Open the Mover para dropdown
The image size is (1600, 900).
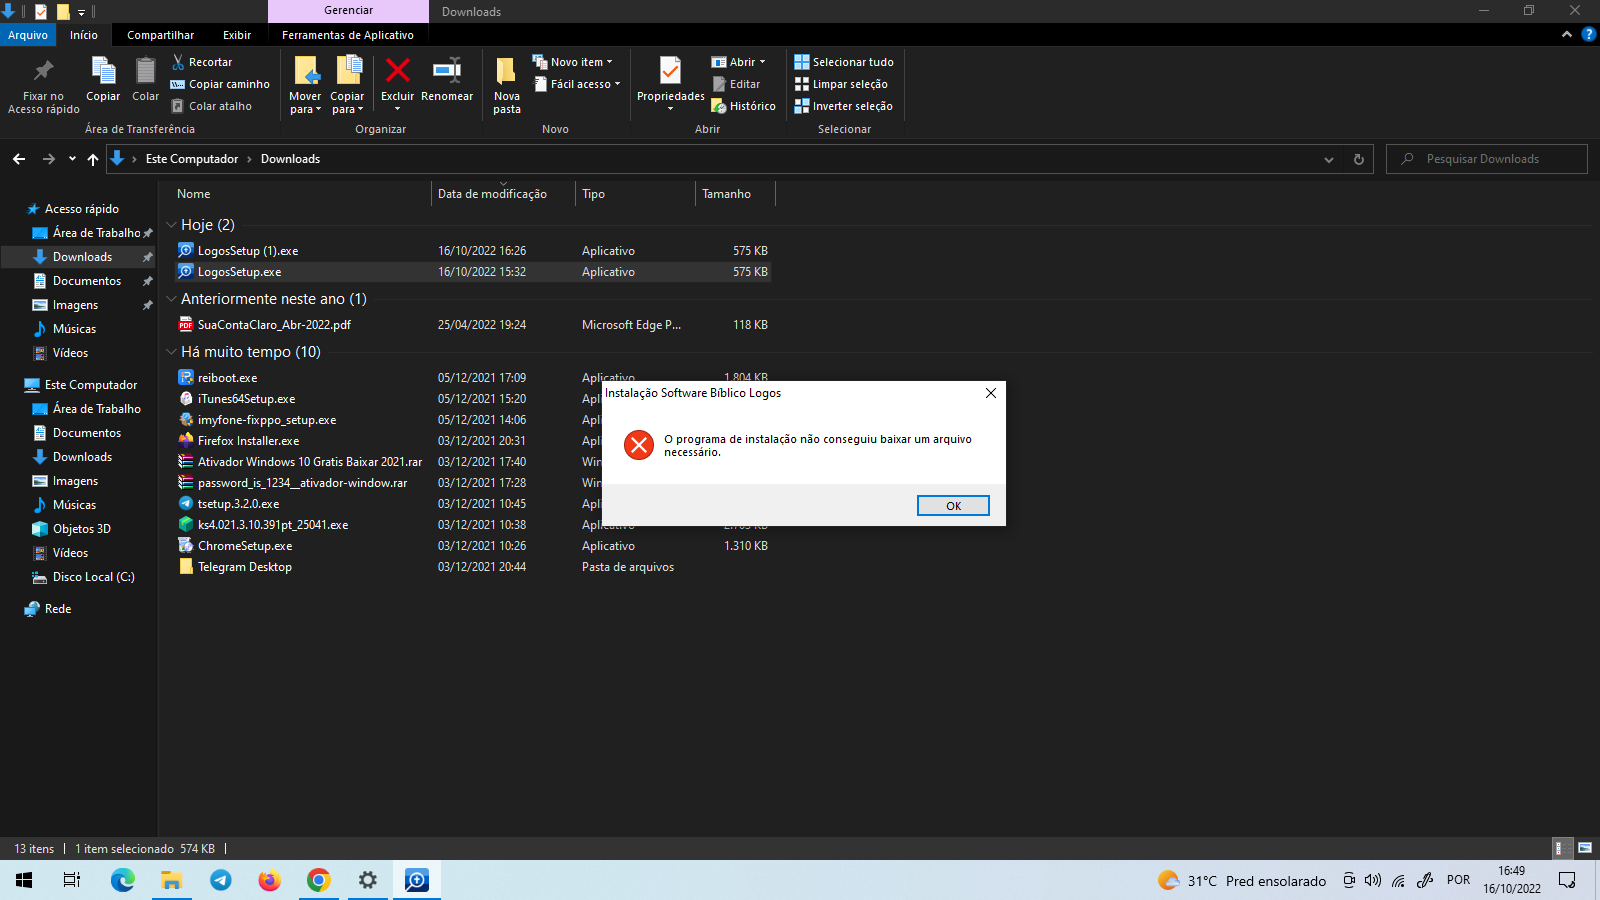pyautogui.click(x=305, y=104)
